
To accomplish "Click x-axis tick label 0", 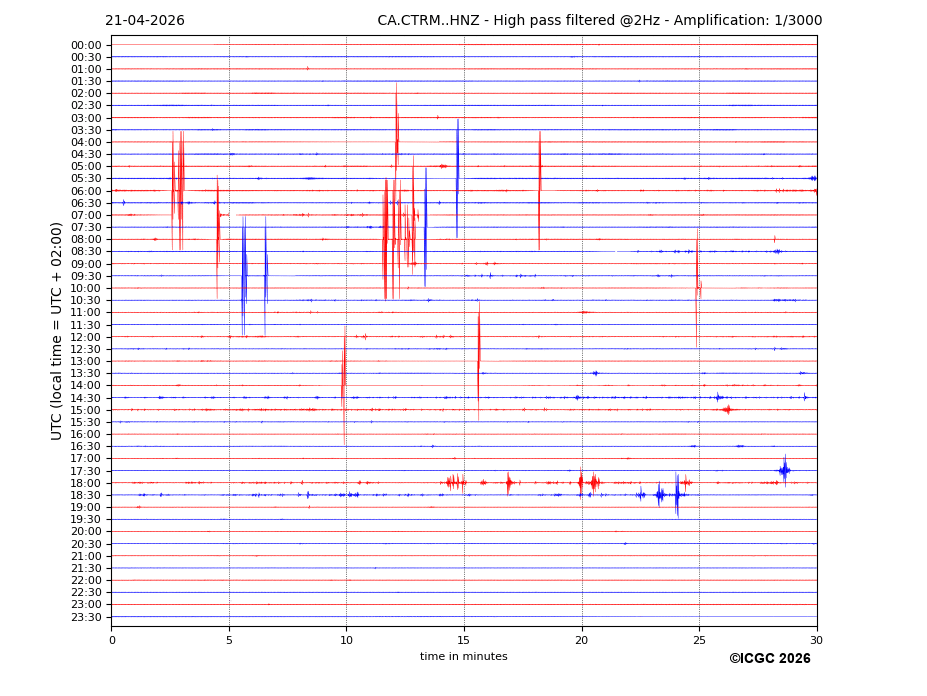I will point(112,640).
